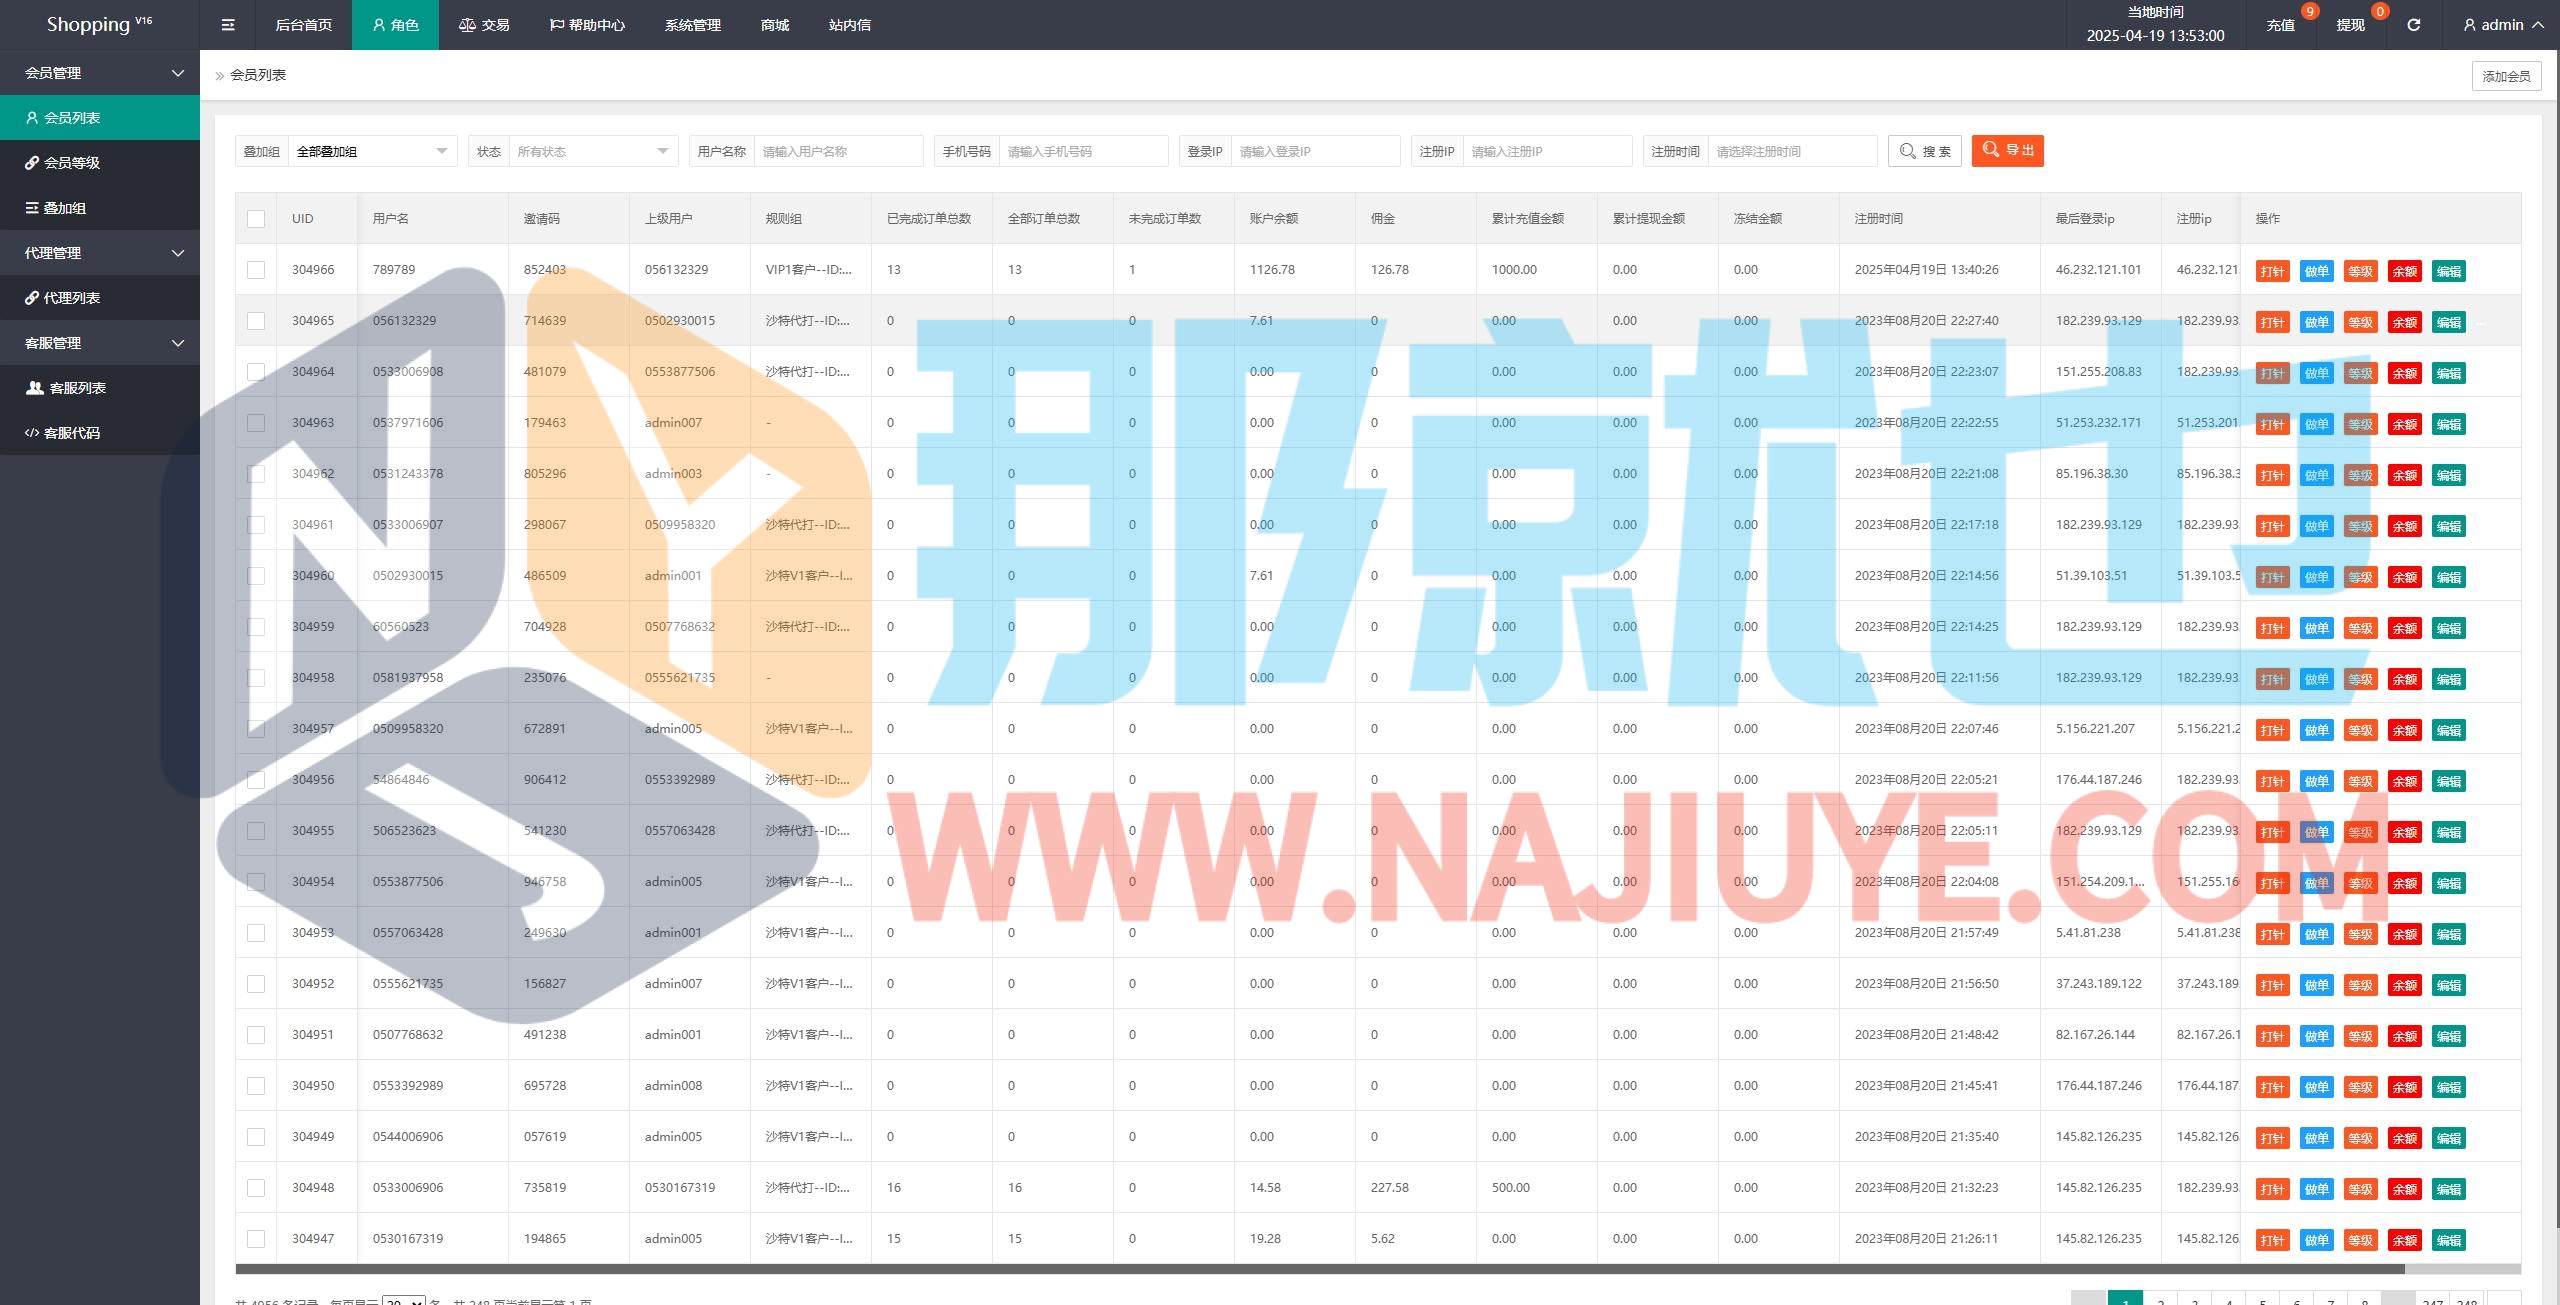Click the 添加会员 button
Screen dimensions: 2560x1305
click(x=2505, y=76)
